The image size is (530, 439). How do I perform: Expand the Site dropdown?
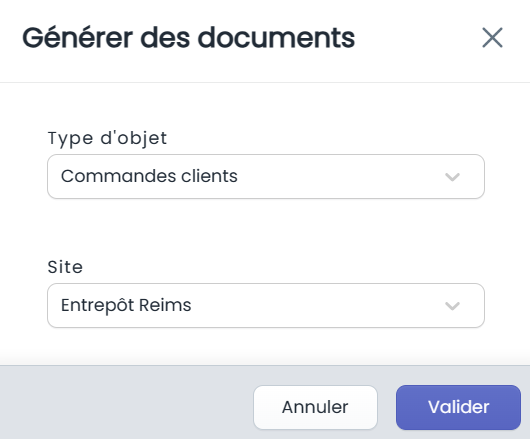pyautogui.click(x=266, y=306)
